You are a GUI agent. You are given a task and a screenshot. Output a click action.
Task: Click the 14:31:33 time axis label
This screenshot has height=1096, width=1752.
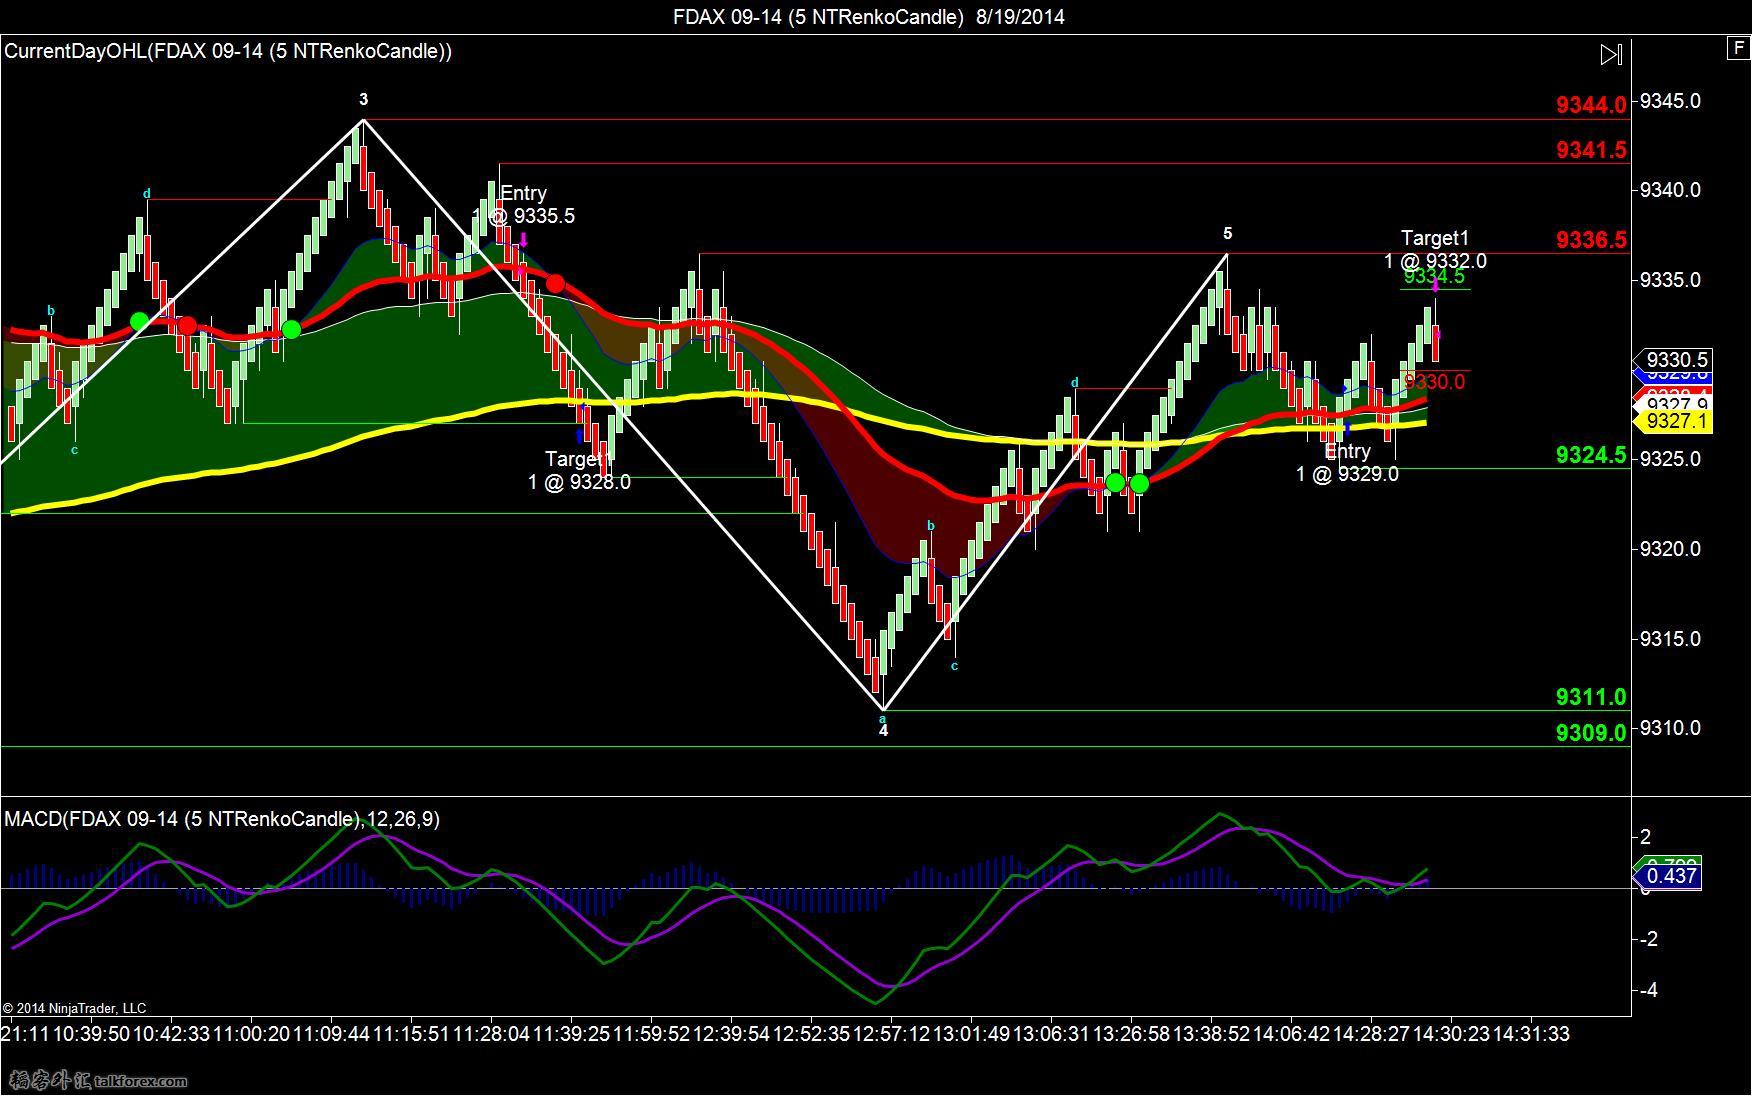point(1531,1034)
